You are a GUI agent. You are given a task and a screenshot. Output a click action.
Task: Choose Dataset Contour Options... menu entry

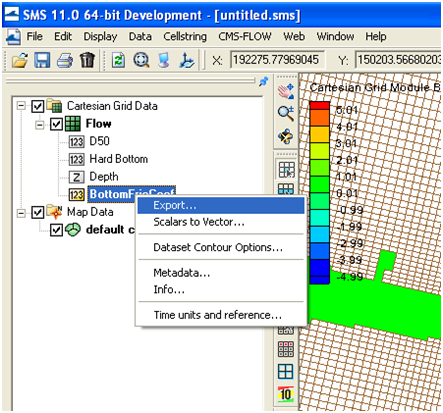point(221,247)
